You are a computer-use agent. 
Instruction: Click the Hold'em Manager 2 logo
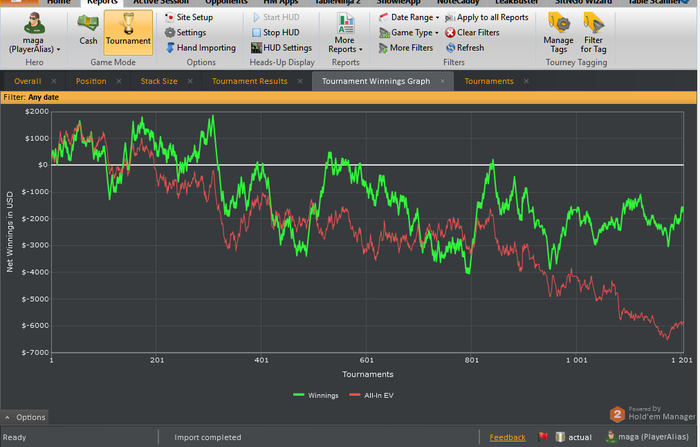tap(617, 414)
